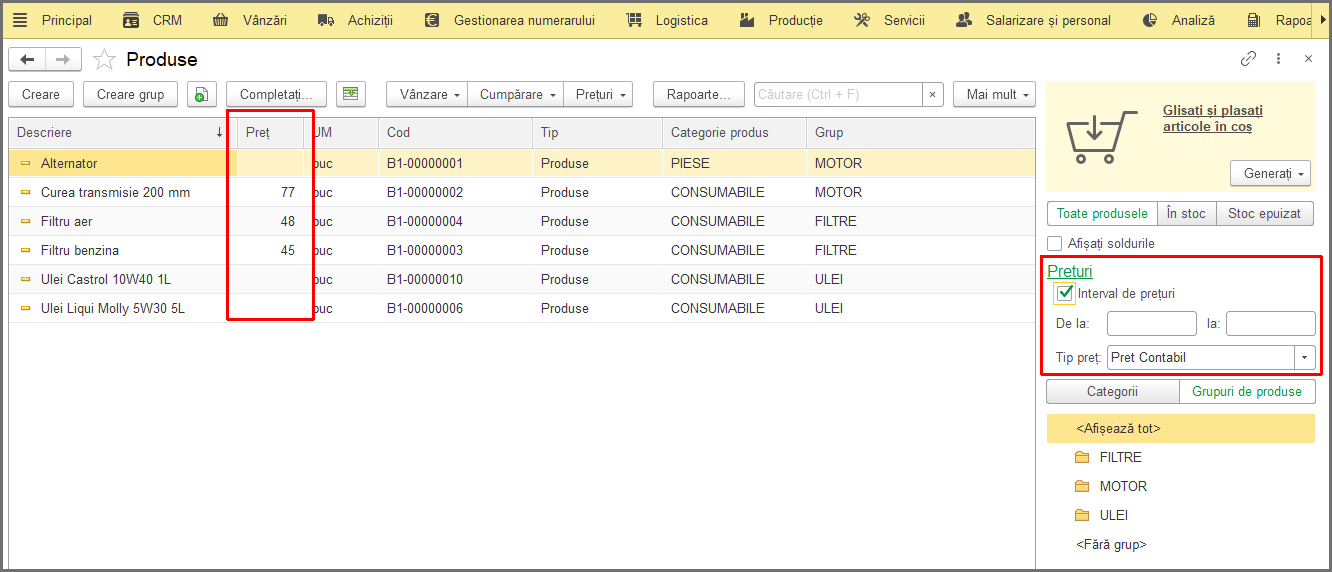This screenshot has height=572, width=1332.
Task: Click the Producție factory icon
Action: coord(747,20)
